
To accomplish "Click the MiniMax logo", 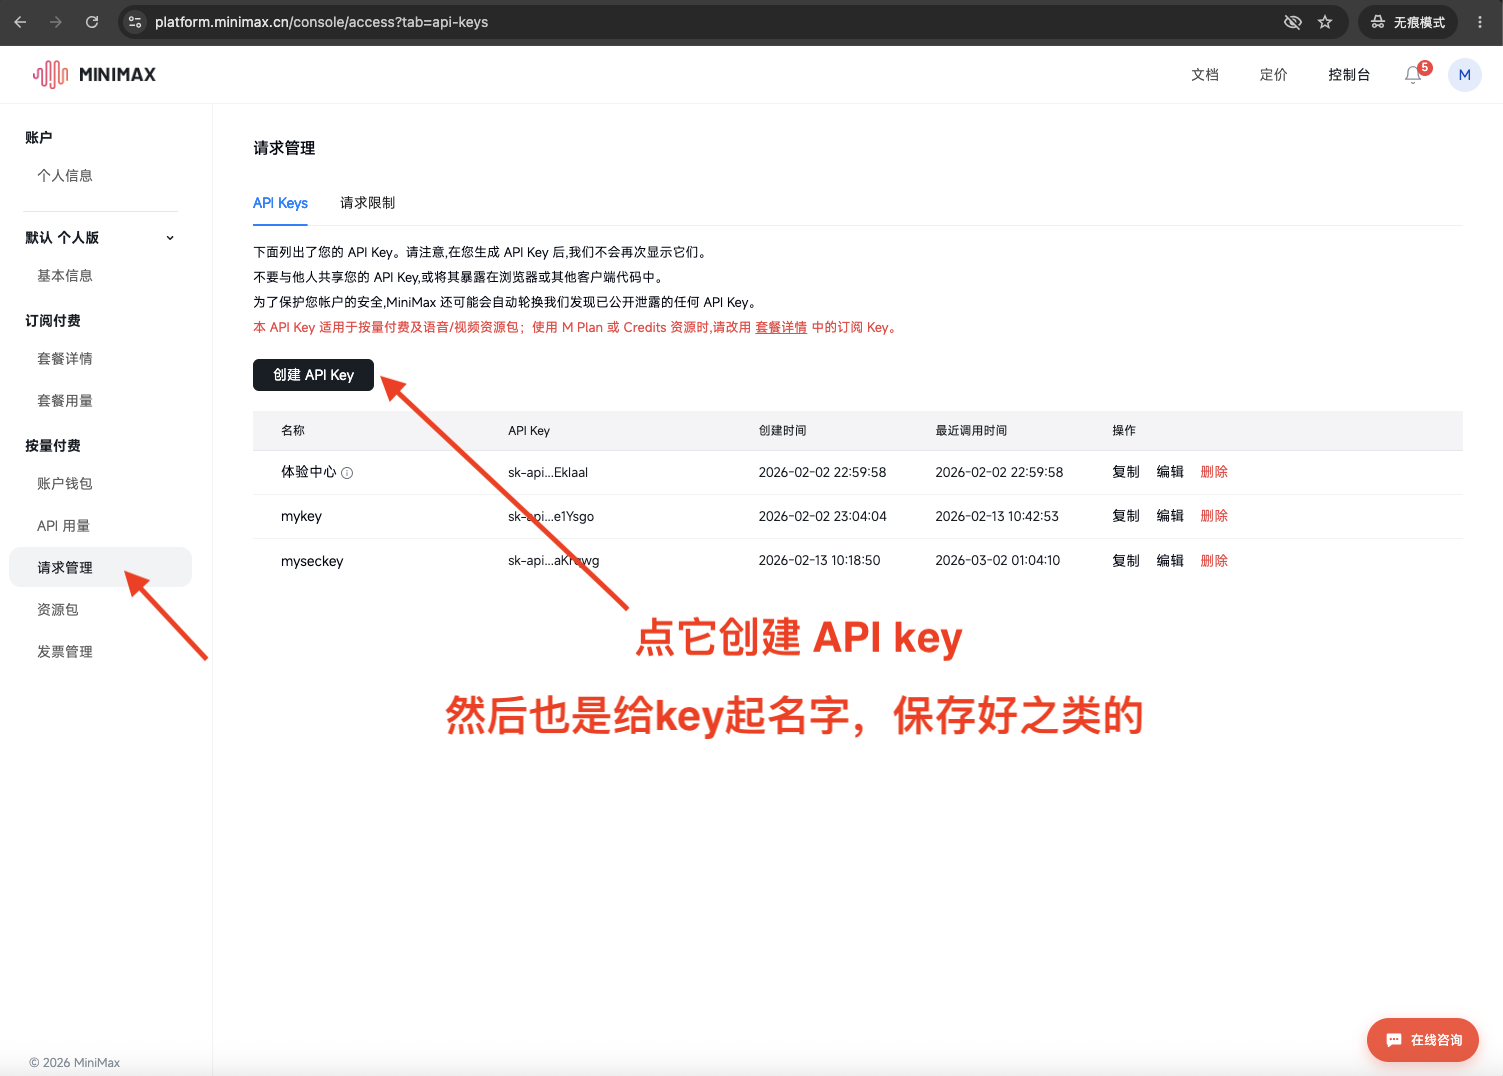I will (x=94, y=74).
